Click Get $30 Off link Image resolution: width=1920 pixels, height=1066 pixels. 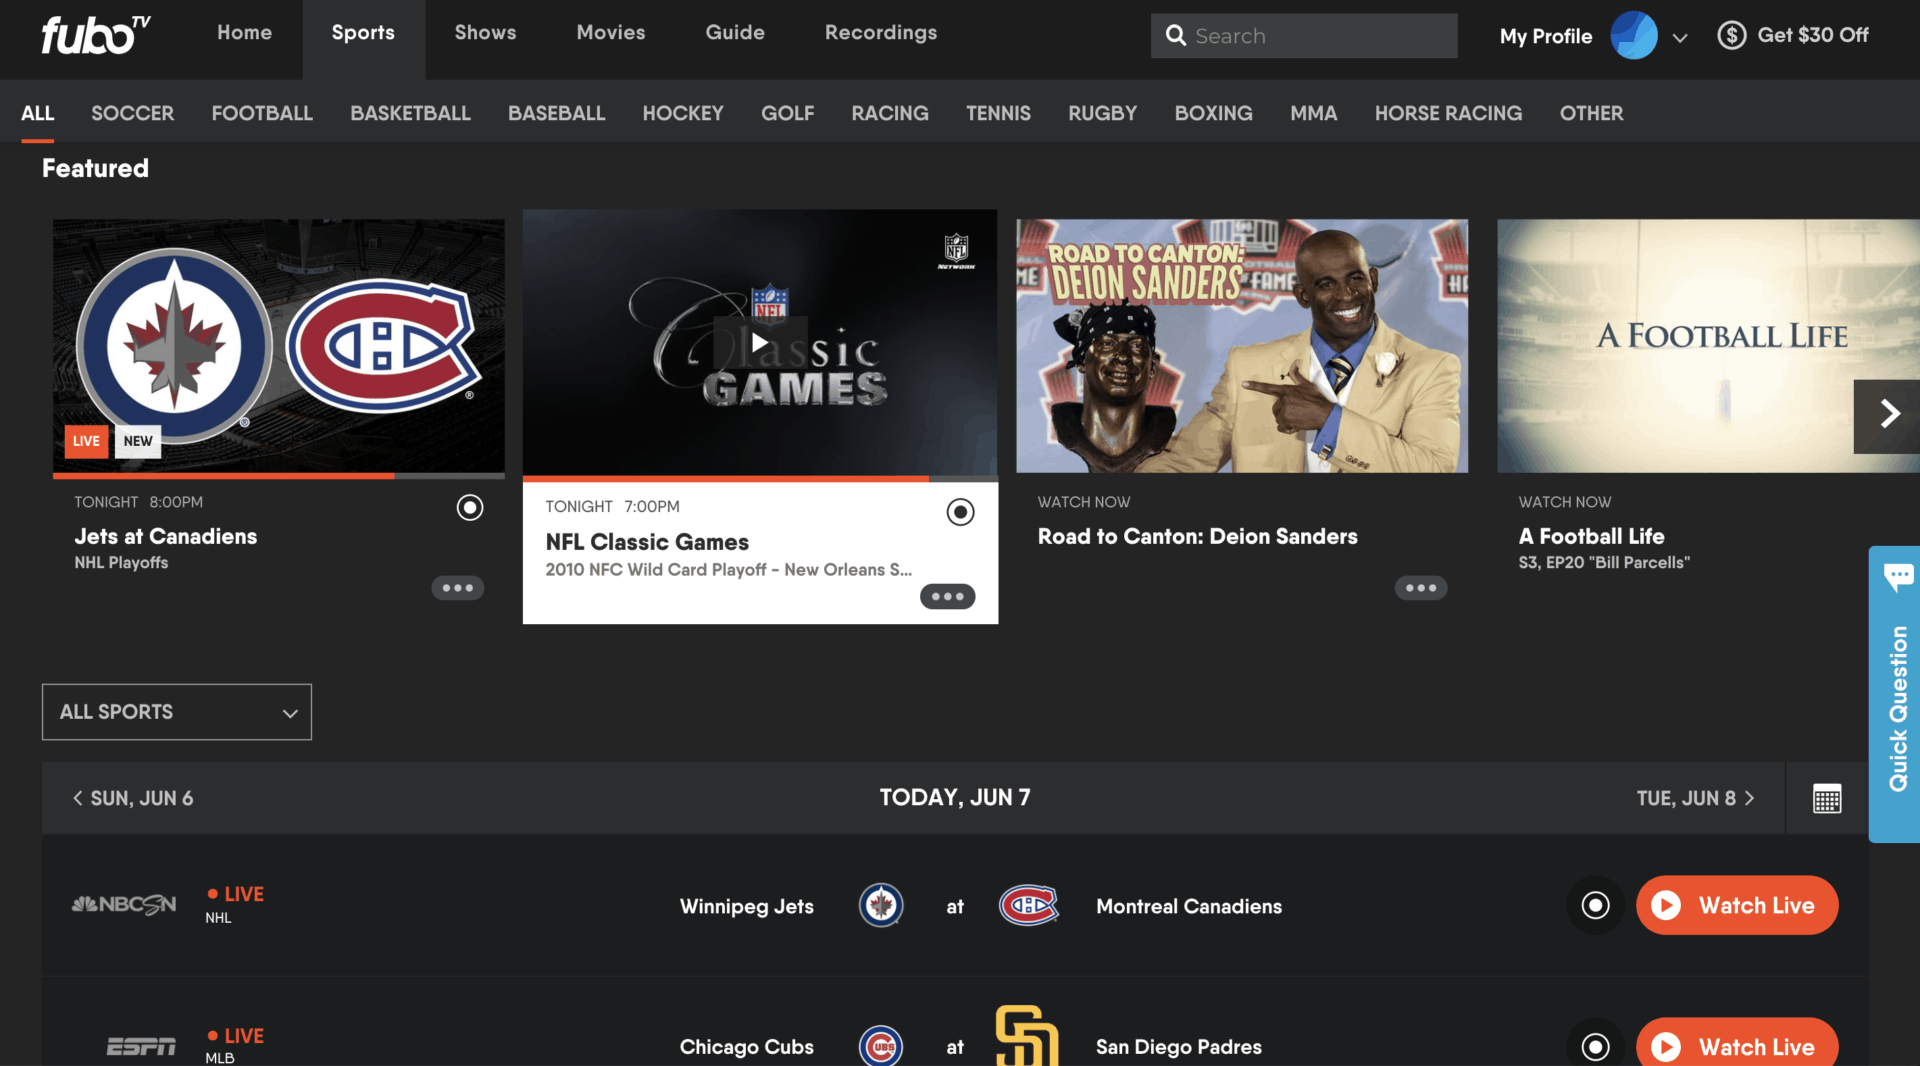pyautogui.click(x=1812, y=35)
